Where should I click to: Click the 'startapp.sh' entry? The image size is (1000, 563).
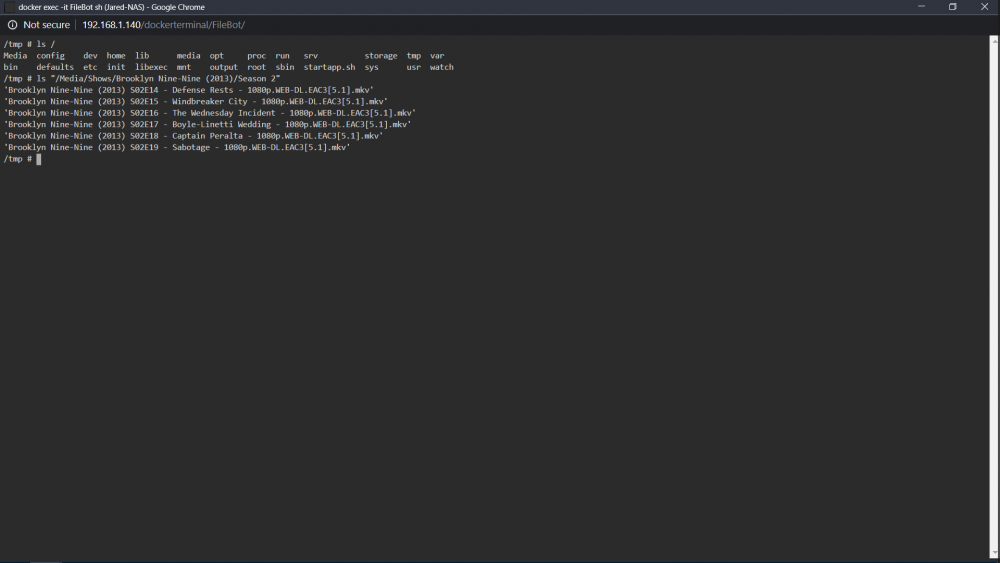(329, 67)
